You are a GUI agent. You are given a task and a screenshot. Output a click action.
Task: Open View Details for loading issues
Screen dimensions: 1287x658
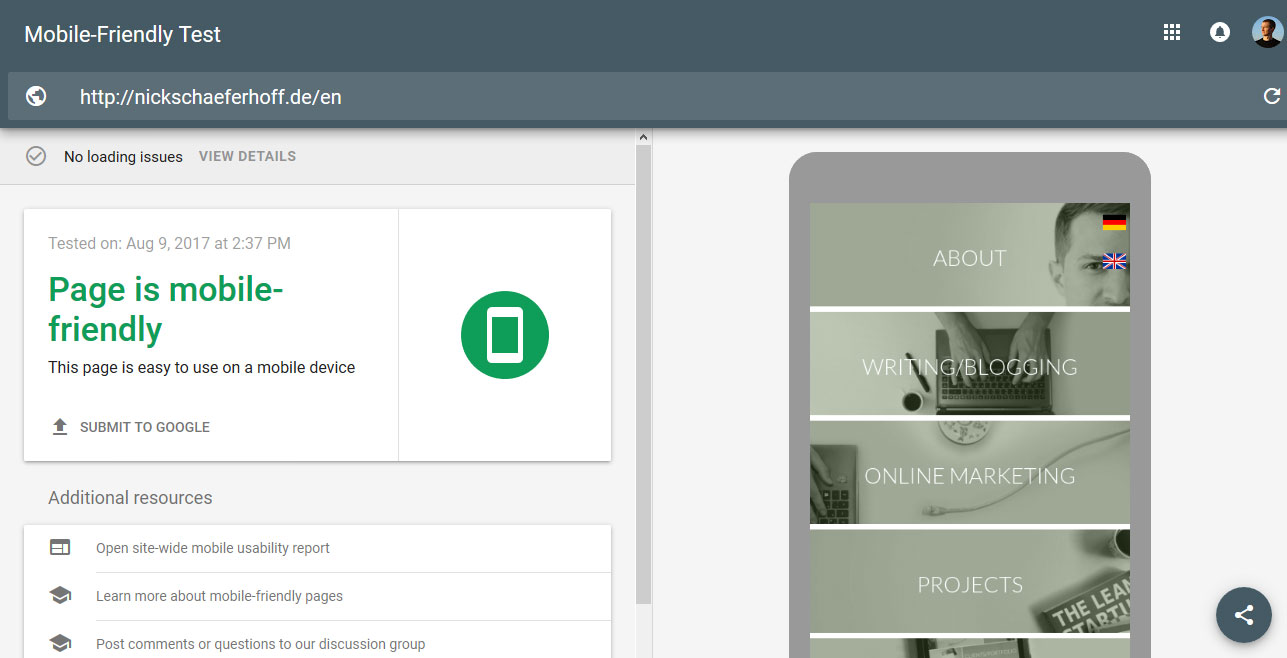(x=247, y=156)
